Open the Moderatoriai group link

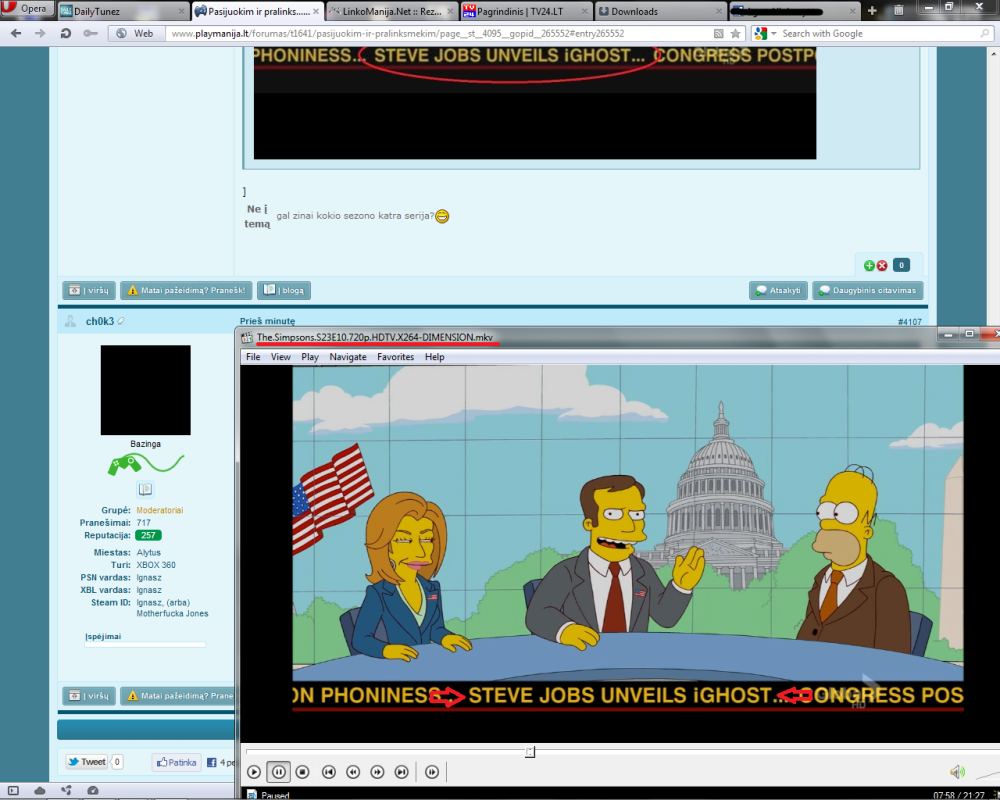(159, 510)
